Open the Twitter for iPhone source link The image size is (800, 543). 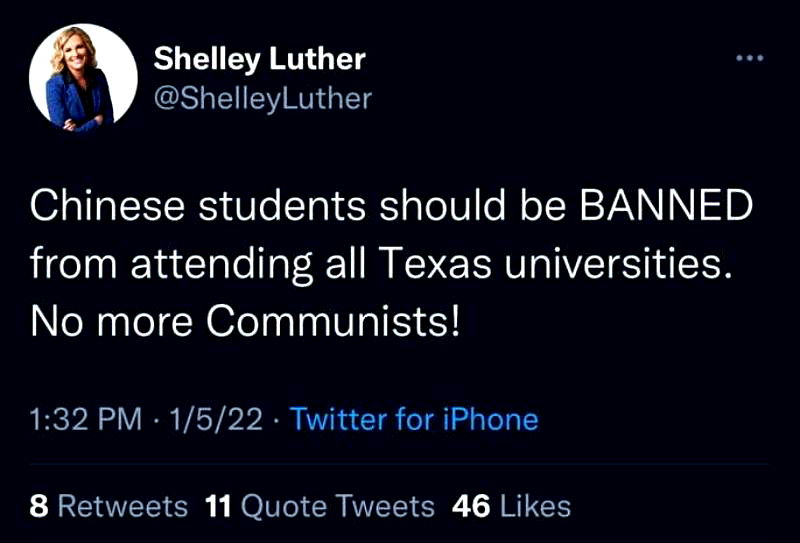414,419
